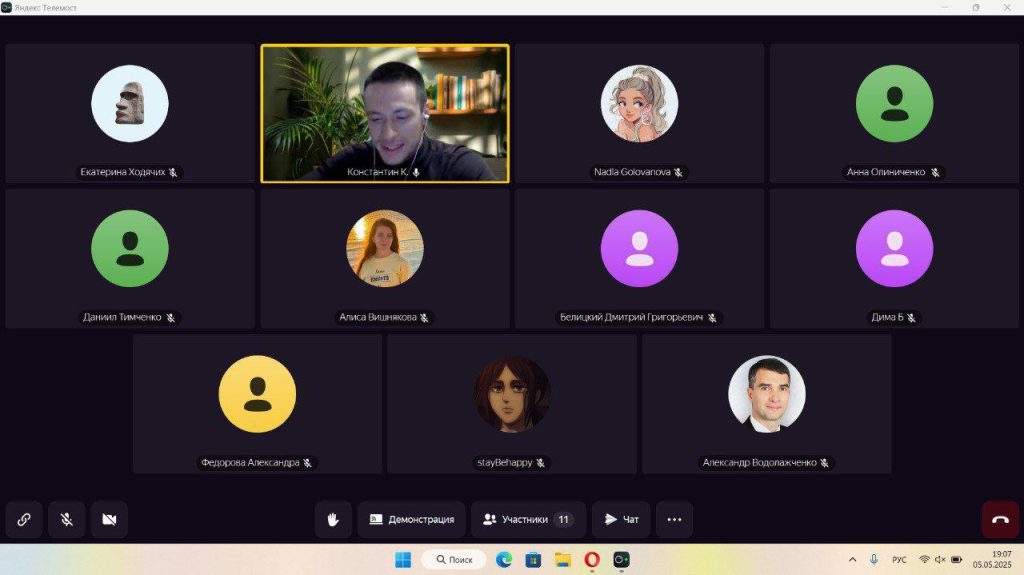Select Константин К.'s video tile
The image size is (1024, 575).
point(385,113)
